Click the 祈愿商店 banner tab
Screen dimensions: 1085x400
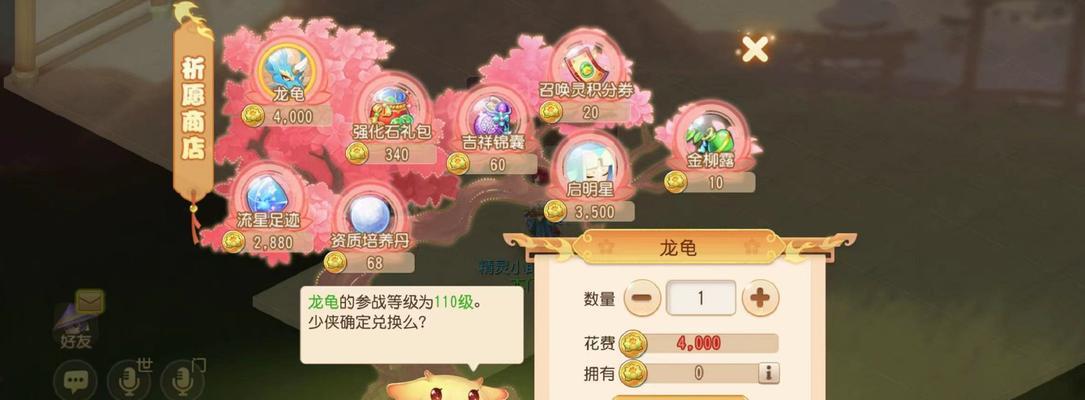coord(193,111)
